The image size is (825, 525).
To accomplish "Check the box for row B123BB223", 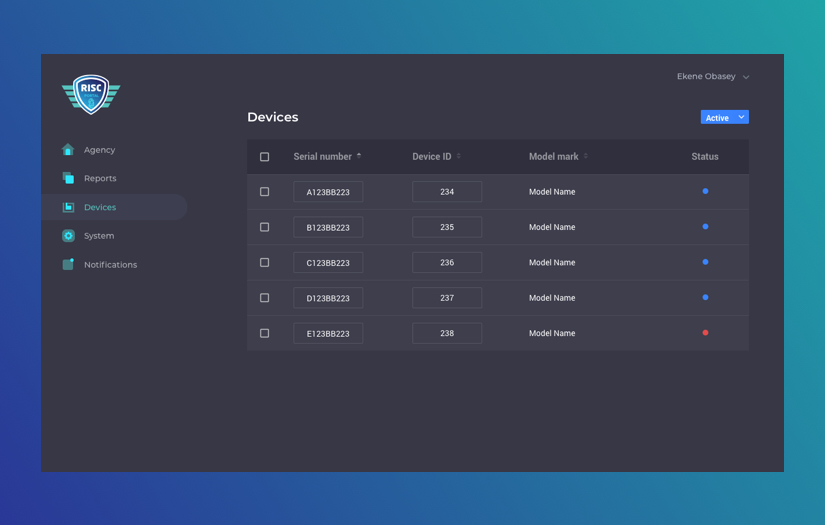I will click(265, 227).
